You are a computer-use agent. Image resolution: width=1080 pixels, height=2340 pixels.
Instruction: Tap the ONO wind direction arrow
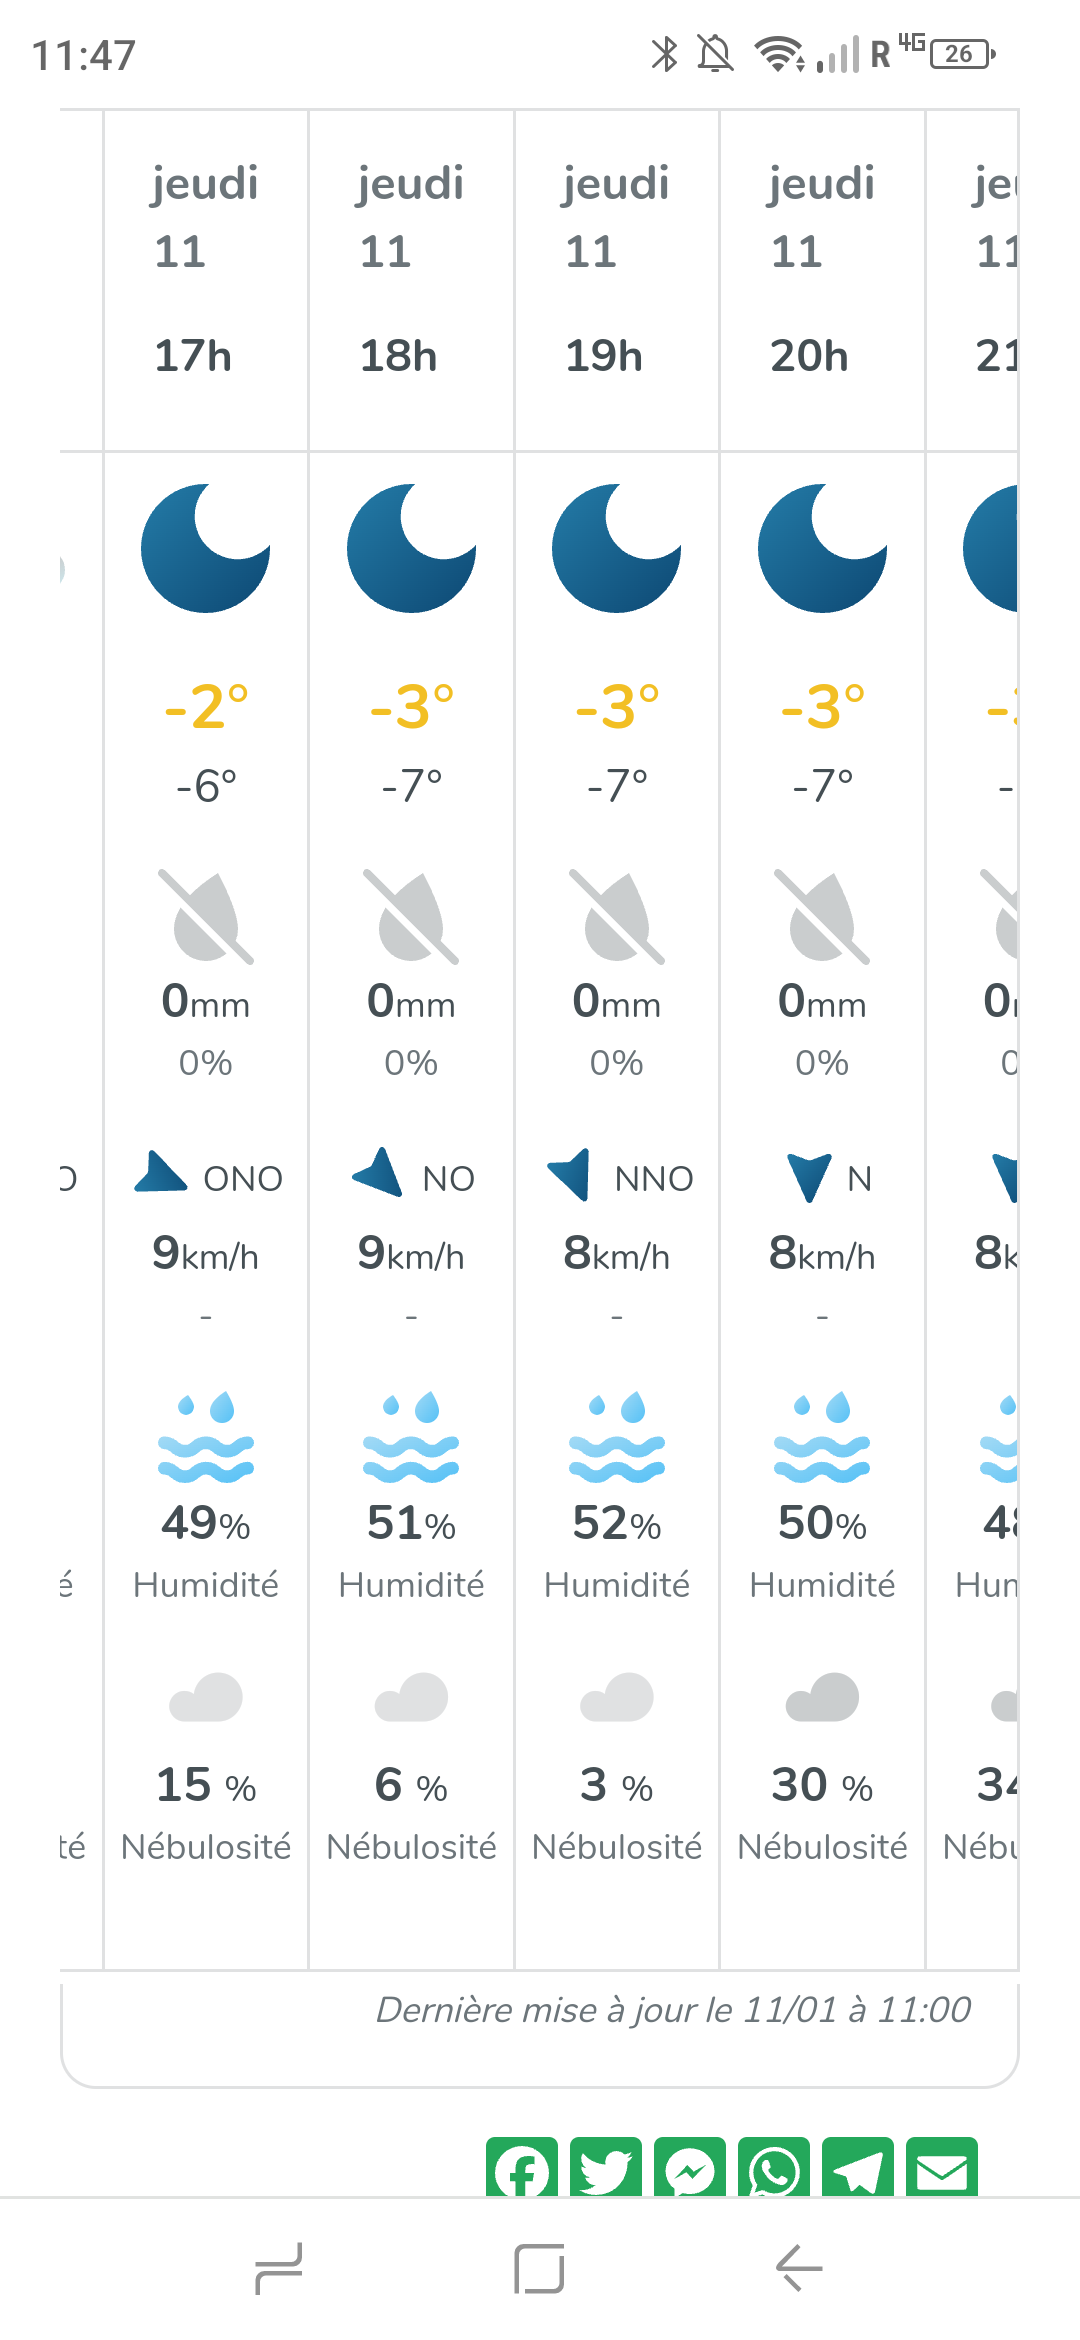[161, 1173]
